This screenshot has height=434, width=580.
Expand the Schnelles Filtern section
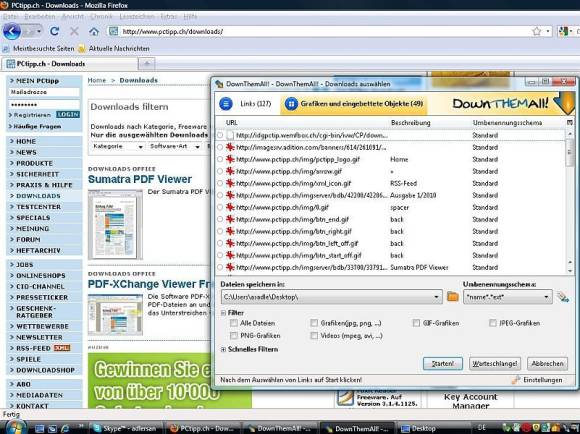tap(223, 349)
